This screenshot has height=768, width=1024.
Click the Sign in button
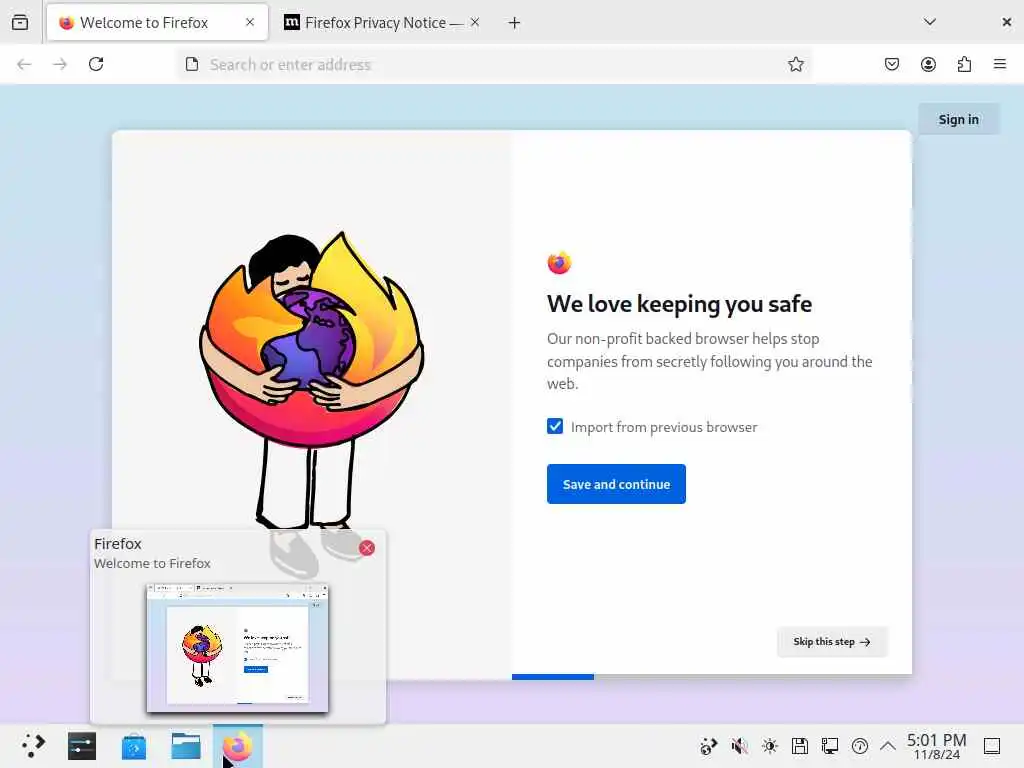click(959, 119)
